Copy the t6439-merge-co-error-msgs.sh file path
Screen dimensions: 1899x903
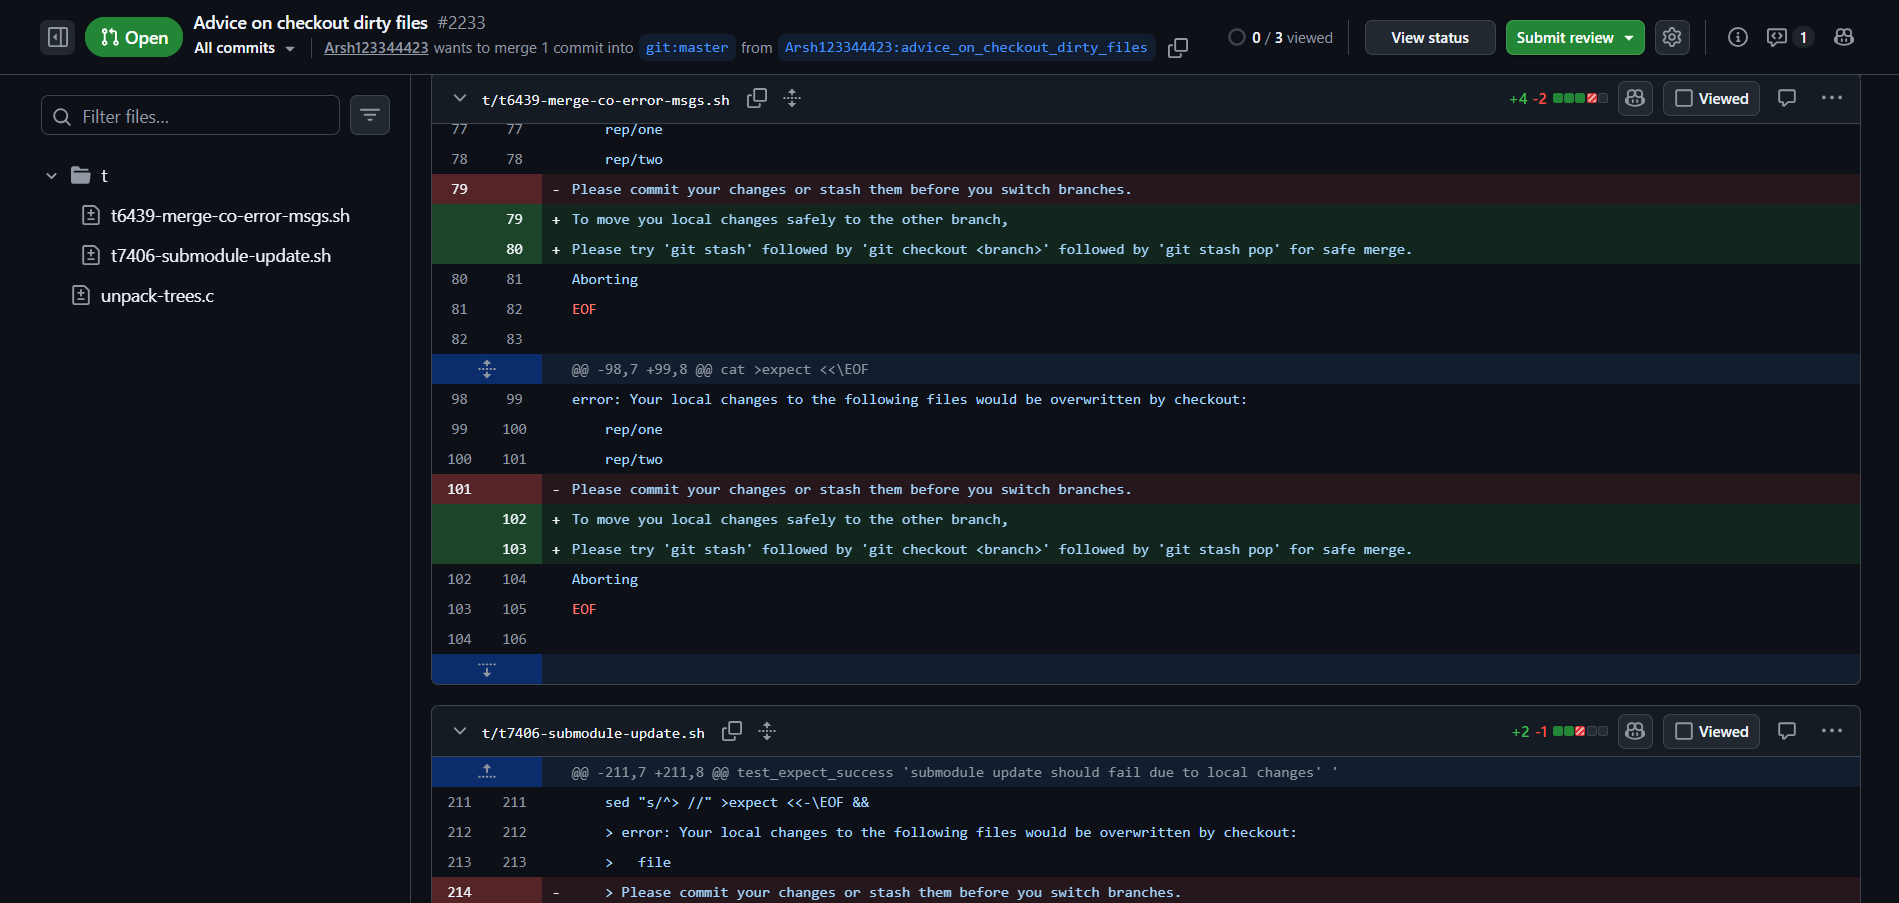tap(757, 98)
